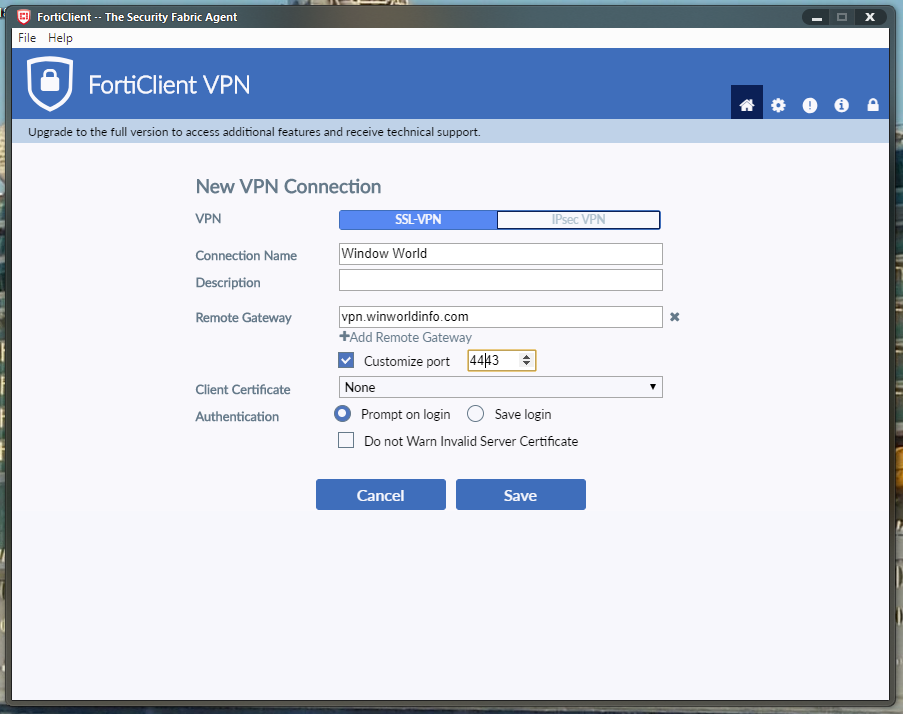
Task: Click the Remote Gateway address field
Action: coord(500,317)
